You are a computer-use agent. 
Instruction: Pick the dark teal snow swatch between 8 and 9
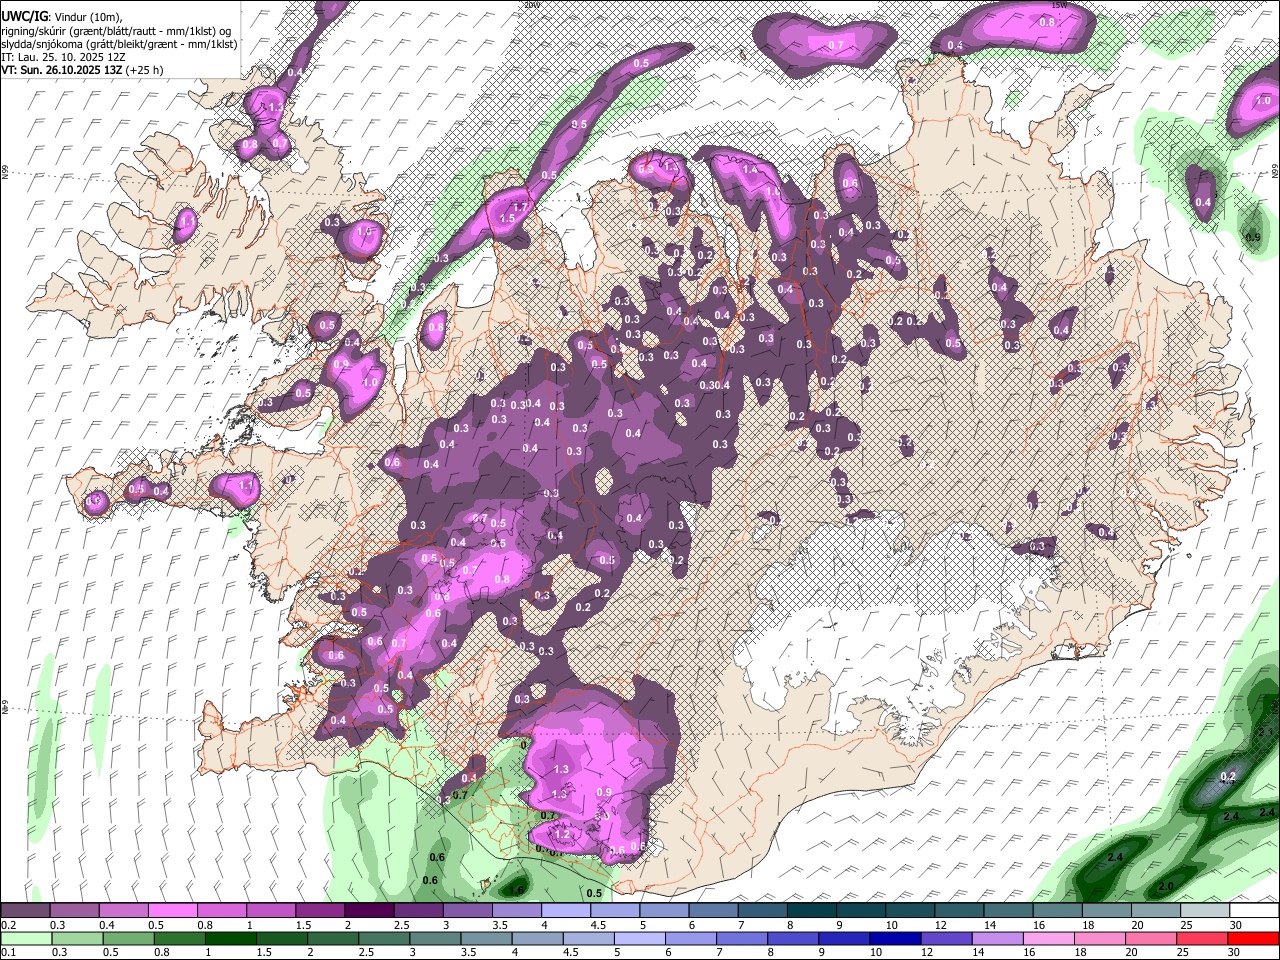point(812,910)
